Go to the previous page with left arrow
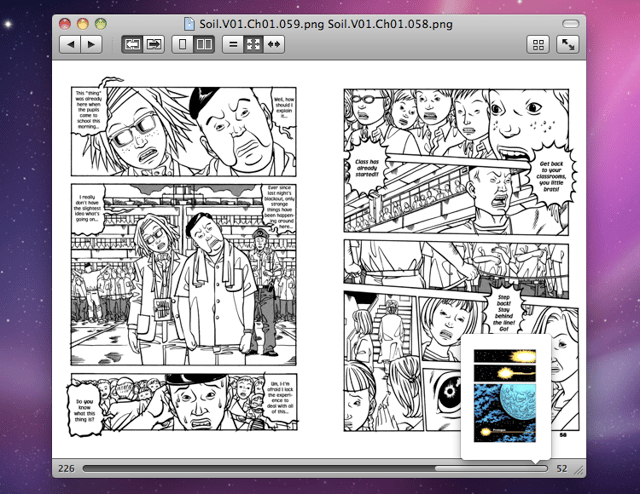 tap(70, 45)
